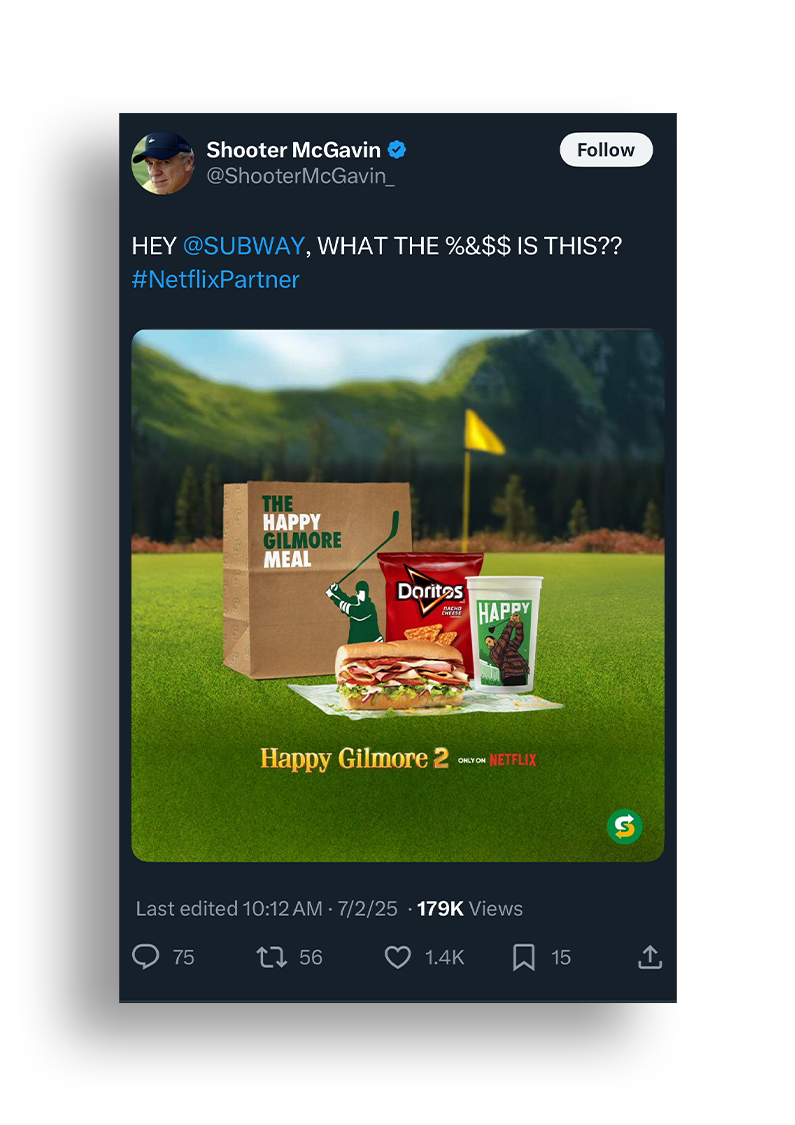Click the blue verified checkmark badge

pyautogui.click(x=397, y=149)
